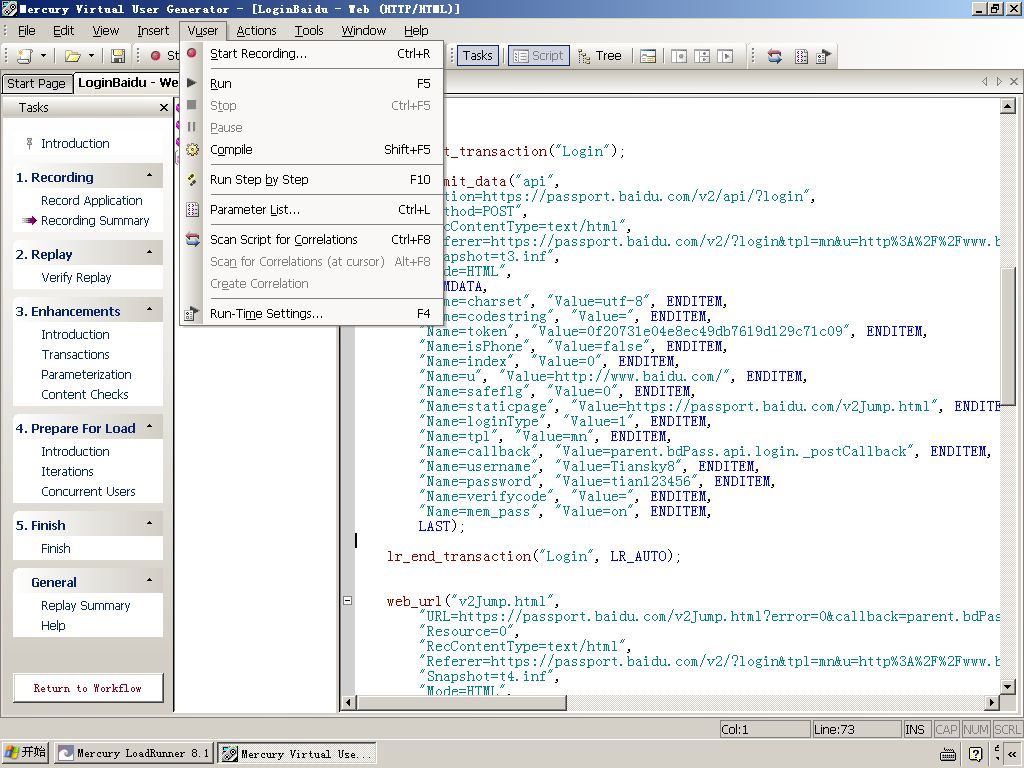Open the Tools menu
The image size is (1024, 768).
(309, 31)
